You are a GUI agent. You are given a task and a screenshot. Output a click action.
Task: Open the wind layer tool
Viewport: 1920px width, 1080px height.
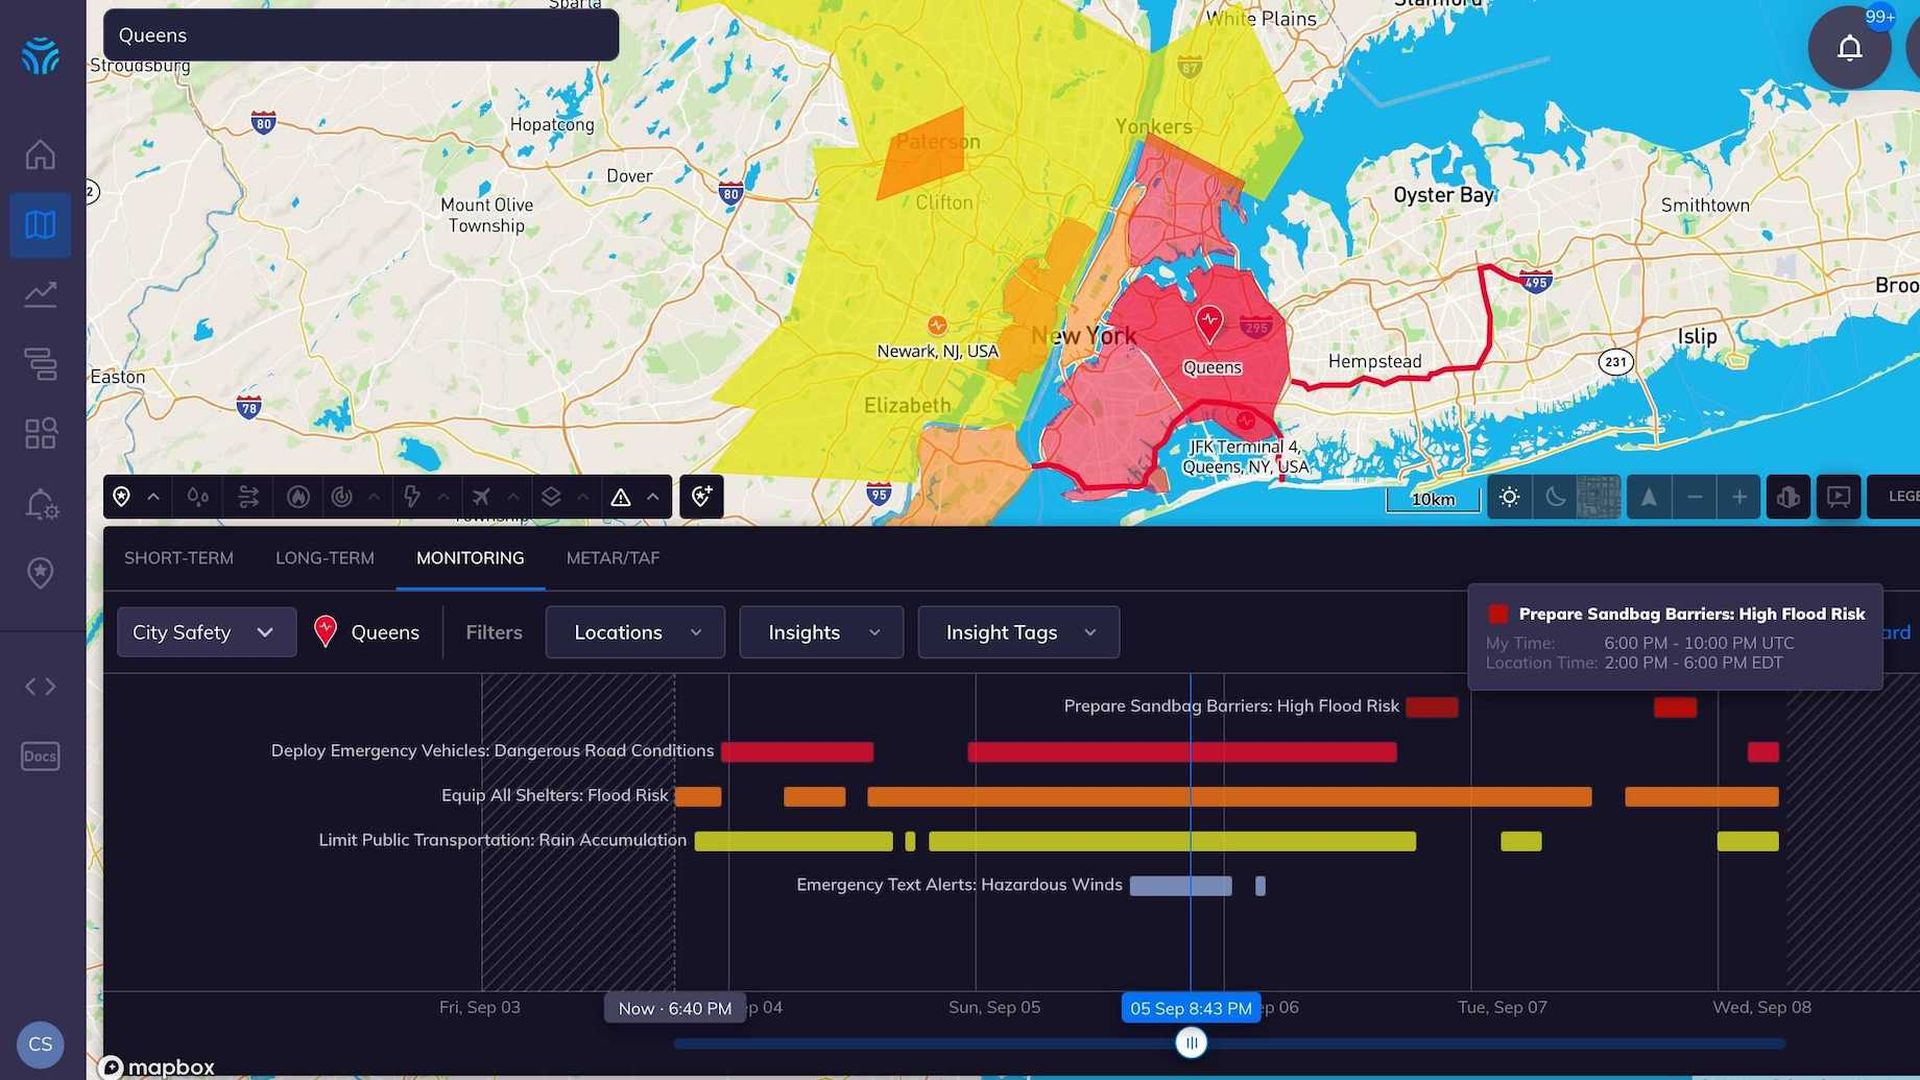click(x=250, y=497)
